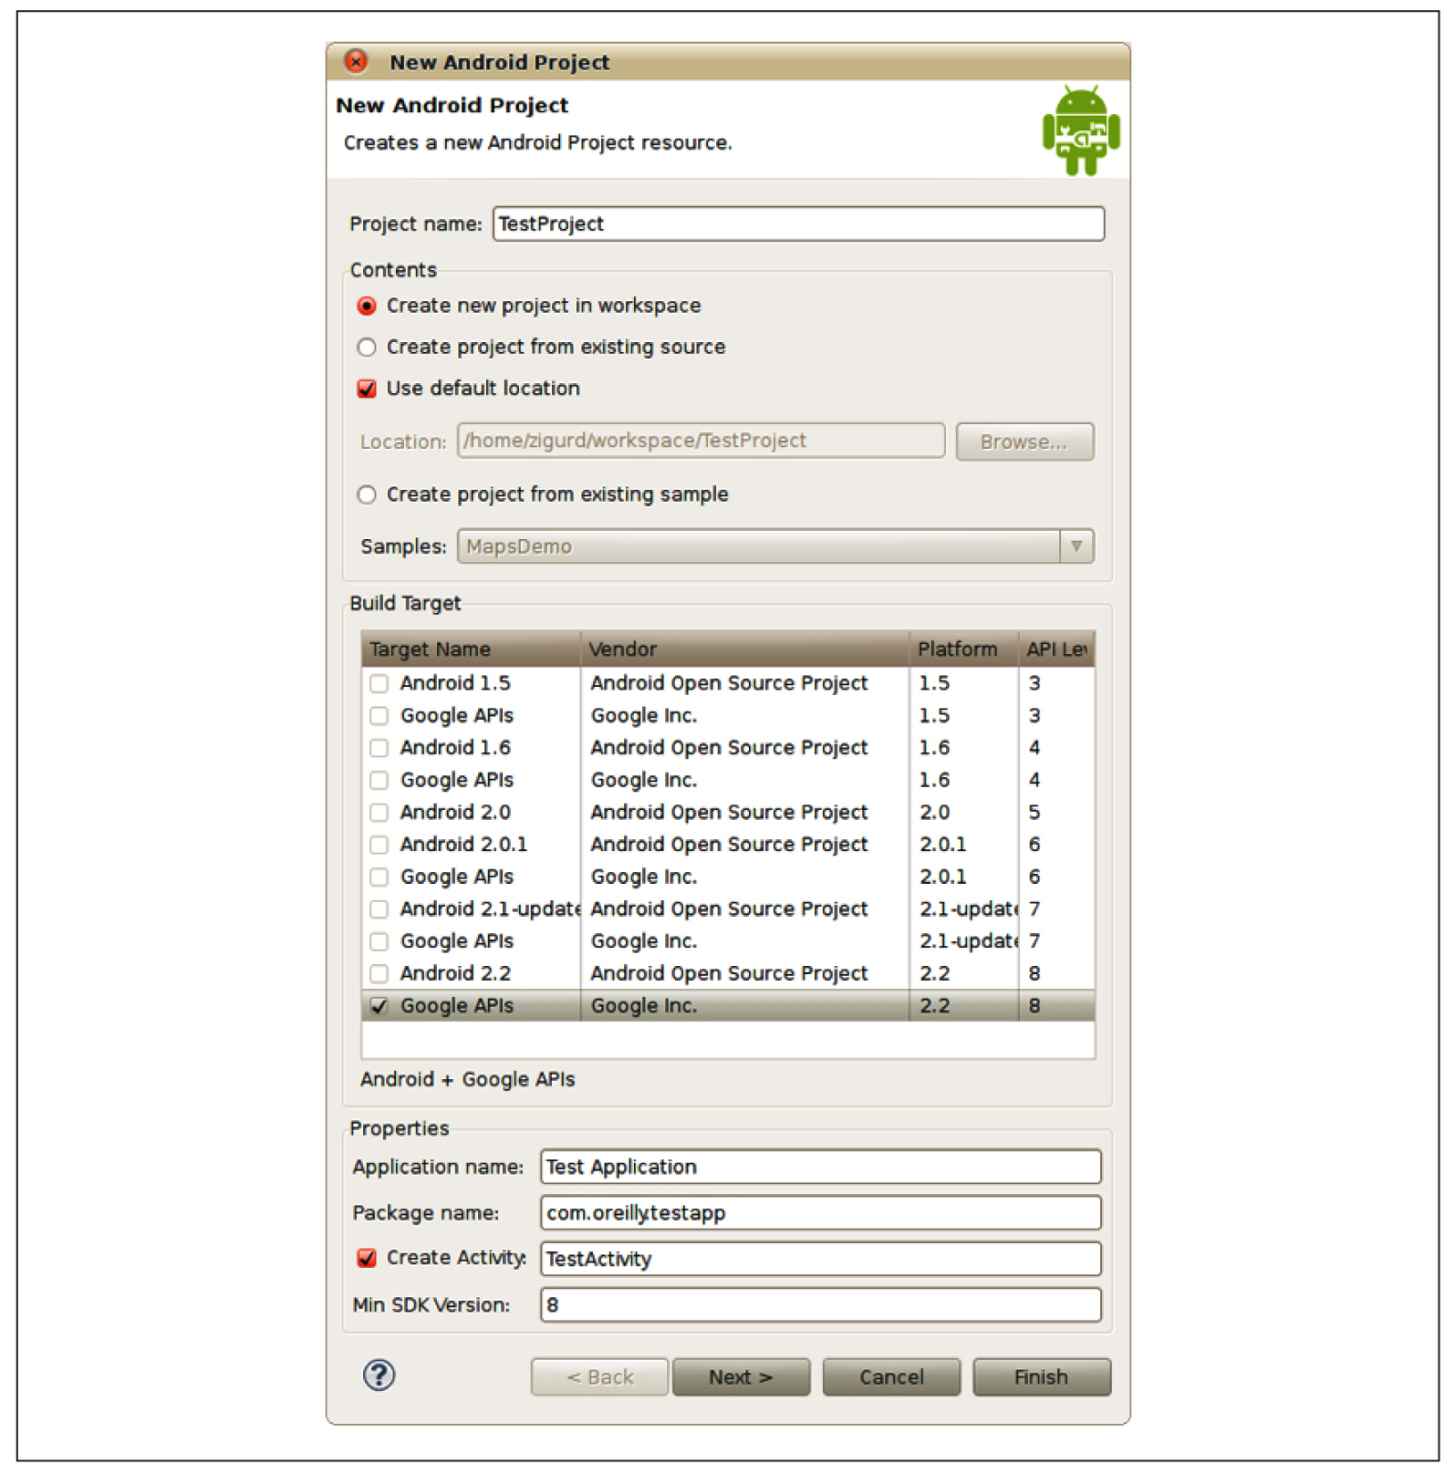
Task: Click Google Inc. vendor in the platform 1.5 row
Action: pyautogui.click(x=644, y=716)
